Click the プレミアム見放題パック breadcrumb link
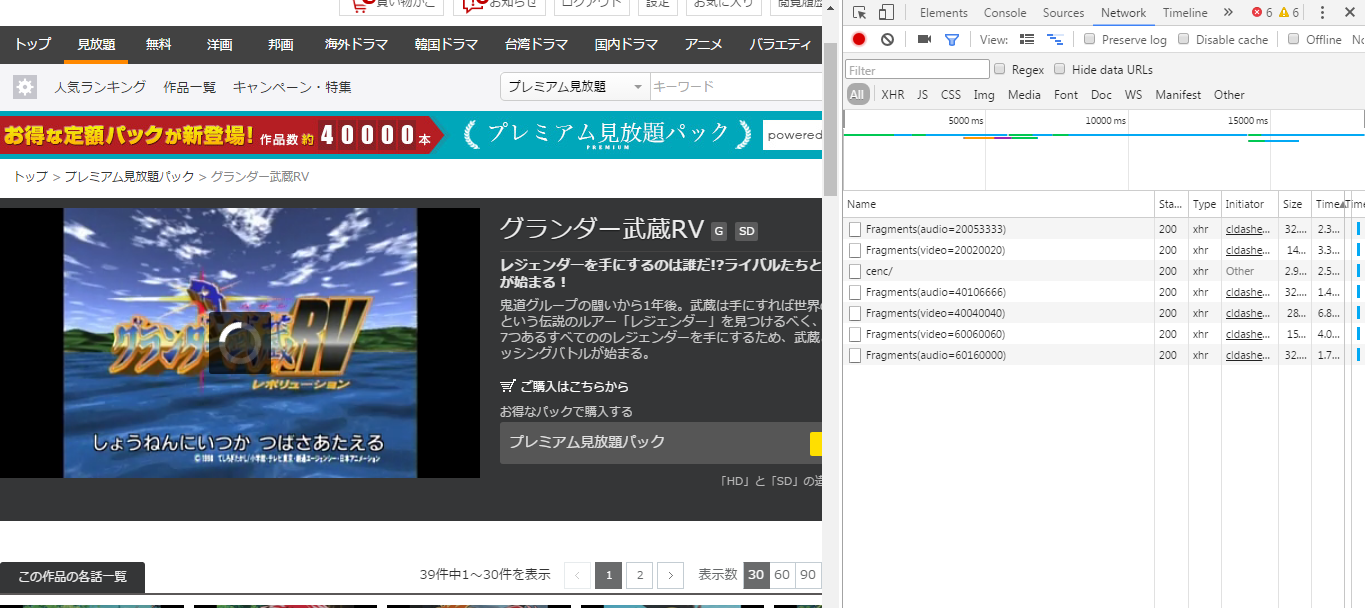Screen dimensions: 1365x608 [x=130, y=177]
